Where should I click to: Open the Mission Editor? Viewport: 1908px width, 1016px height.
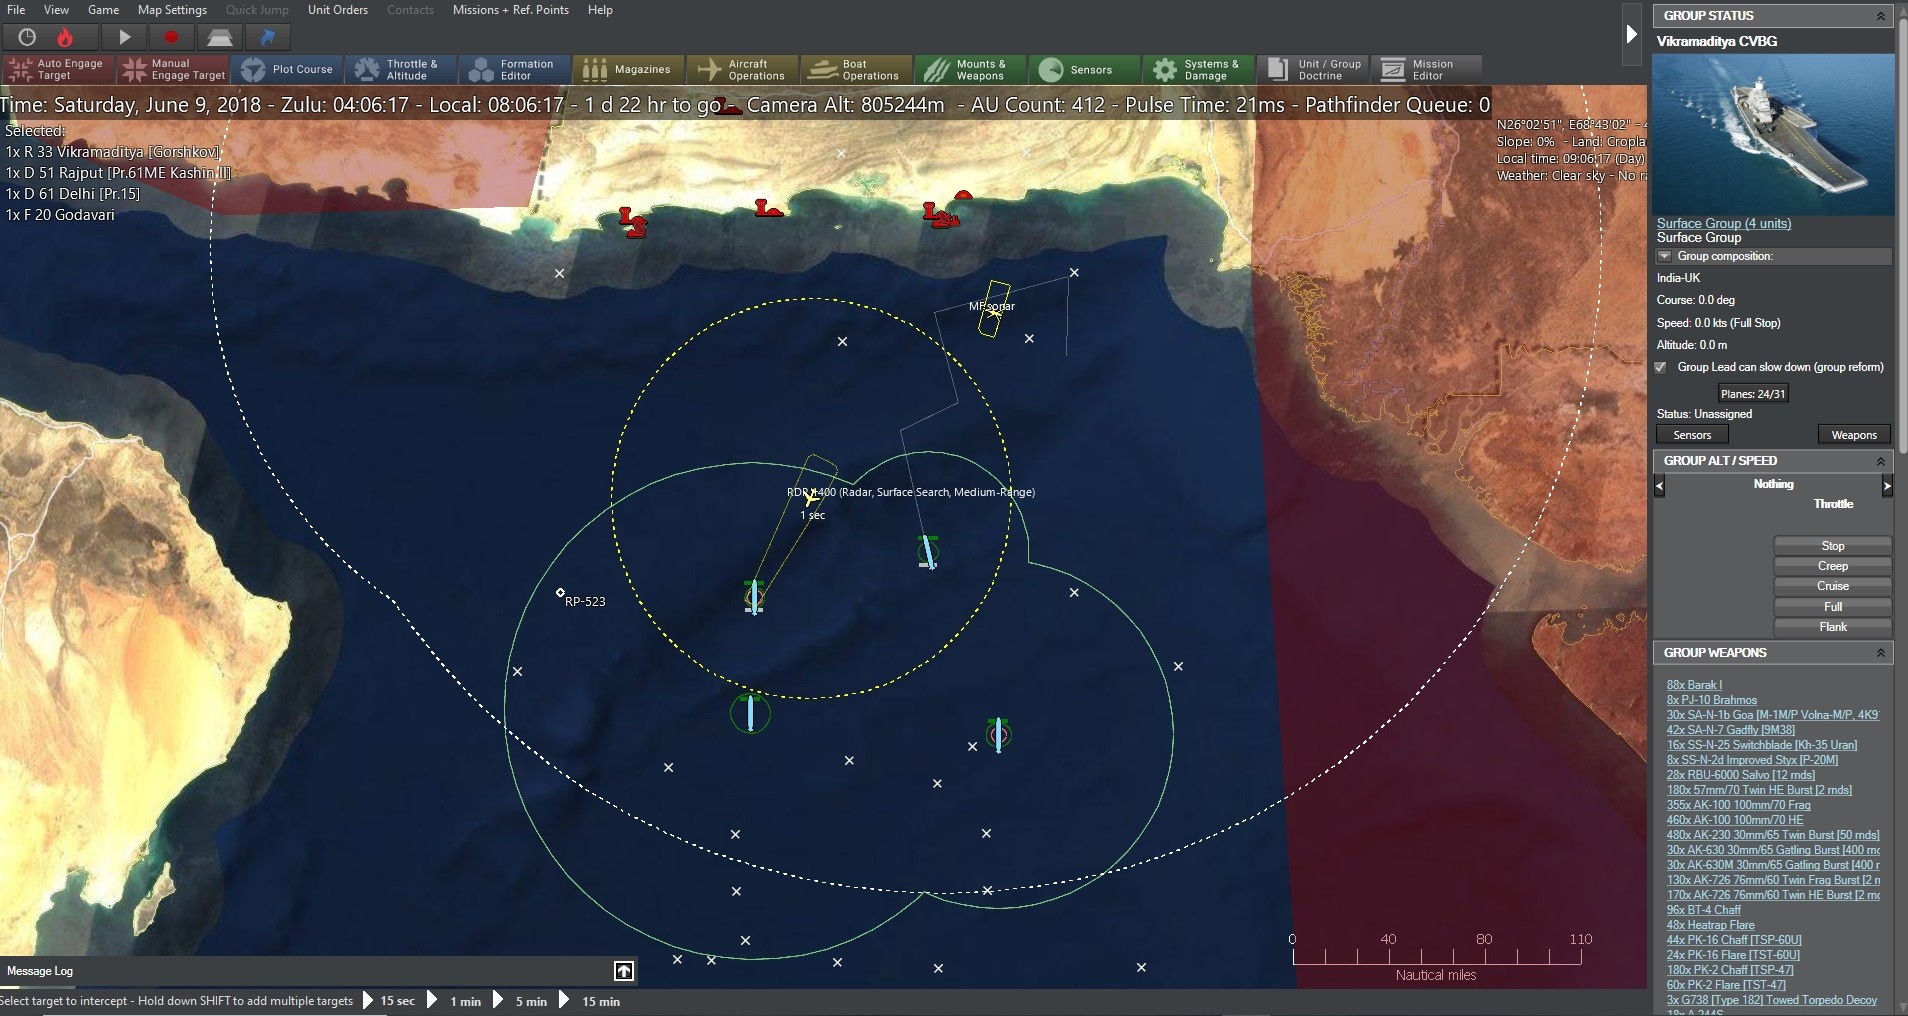click(x=1424, y=69)
